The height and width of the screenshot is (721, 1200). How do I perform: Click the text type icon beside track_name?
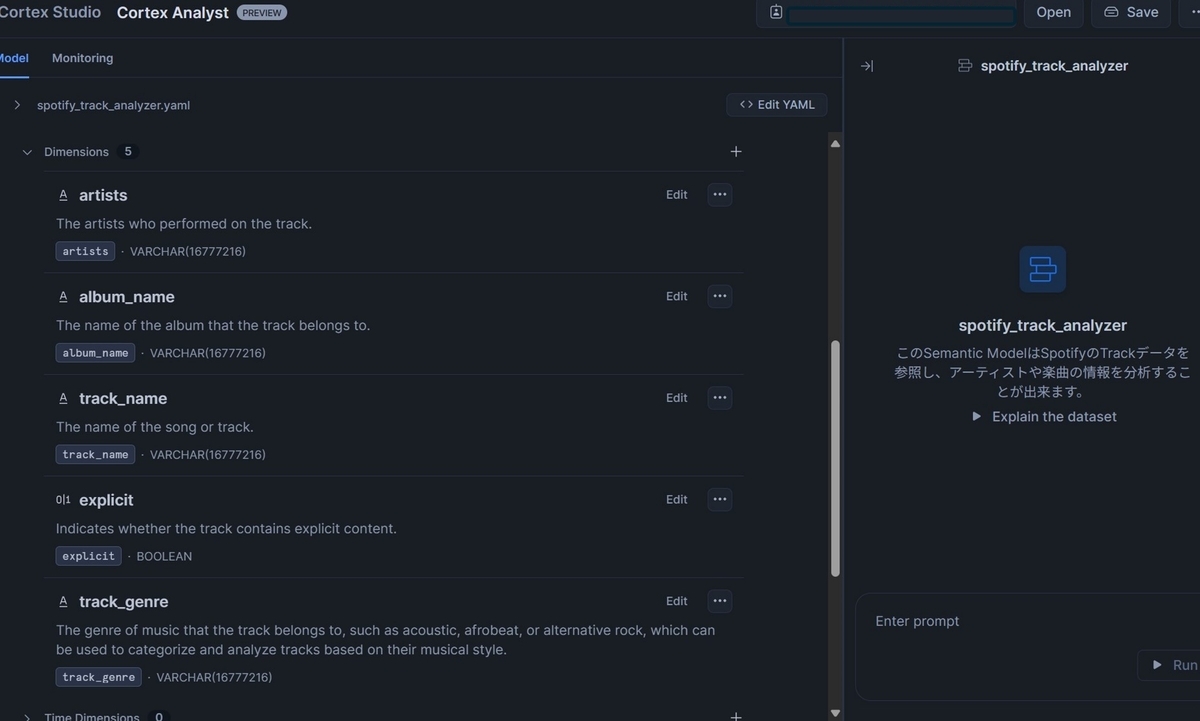point(63,398)
